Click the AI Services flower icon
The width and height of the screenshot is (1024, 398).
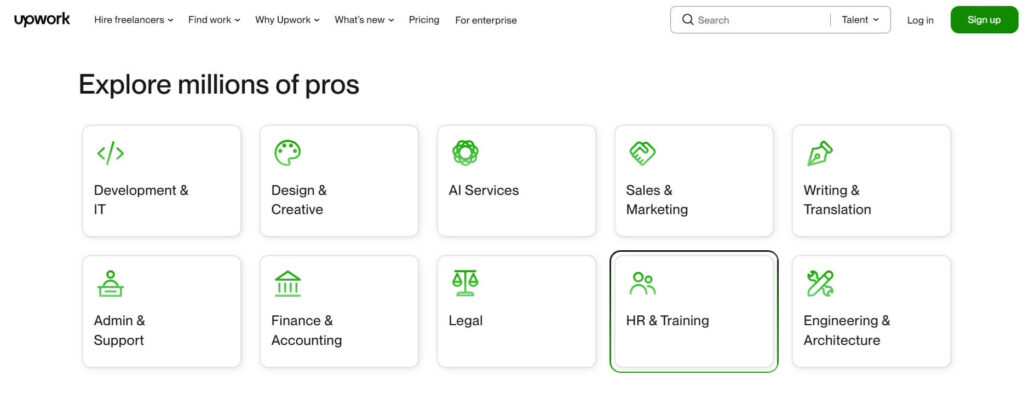(465, 153)
